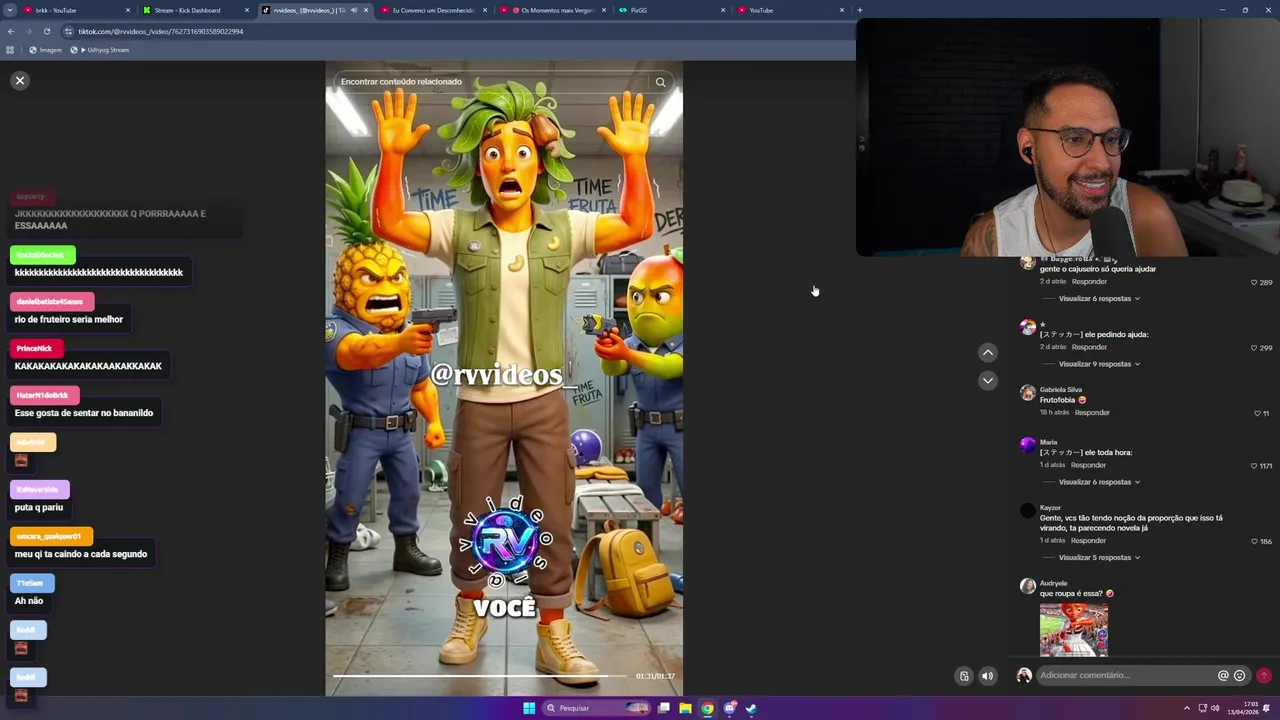Open Maria's purple profile avatar
Viewport: 1280px width, 720px height.
(x=1027, y=445)
